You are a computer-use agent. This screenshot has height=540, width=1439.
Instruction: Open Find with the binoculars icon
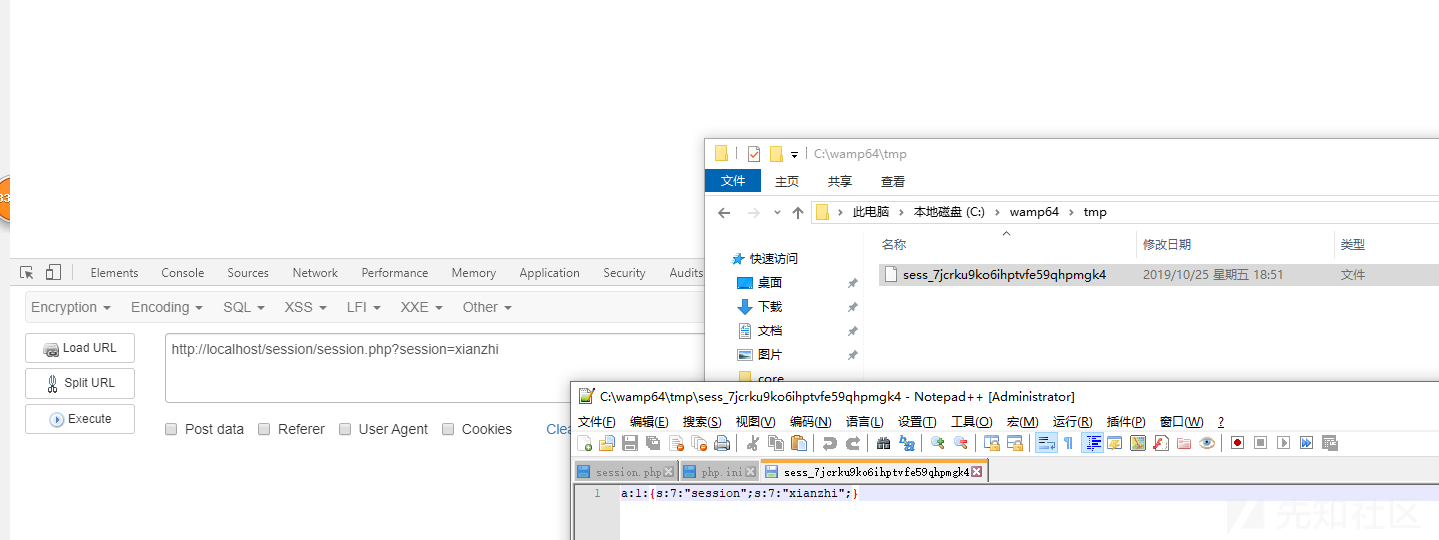point(883,443)
